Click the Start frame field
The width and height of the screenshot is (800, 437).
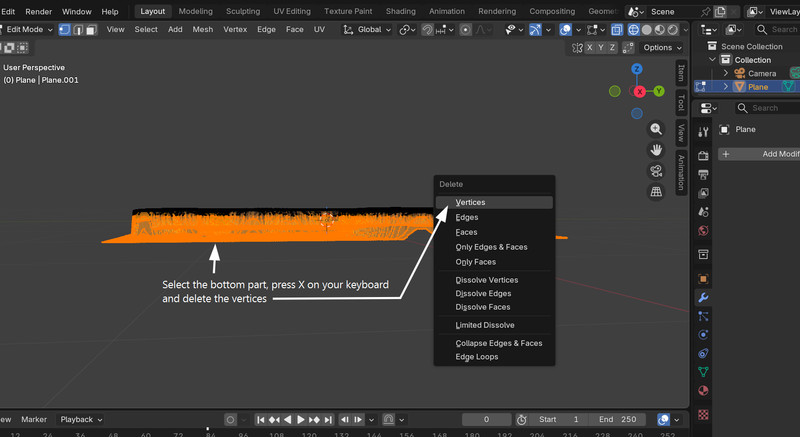(558, 419)
